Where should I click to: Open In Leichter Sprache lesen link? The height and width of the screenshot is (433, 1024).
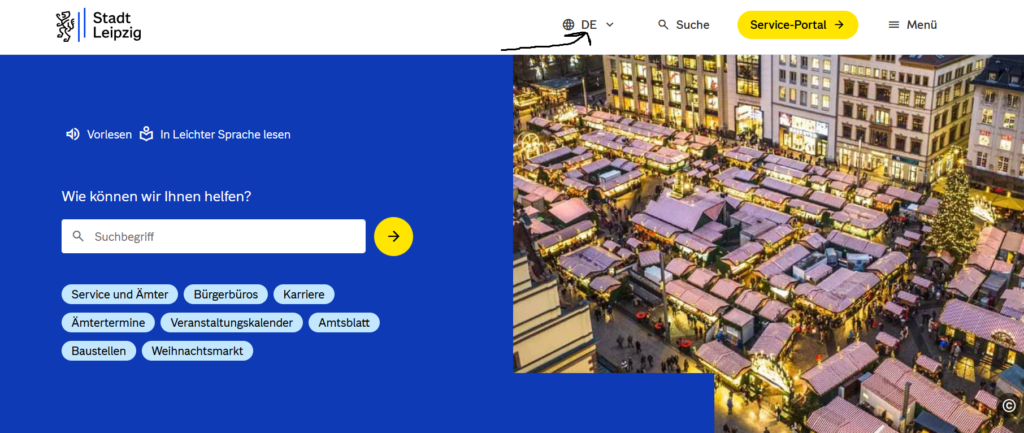[225, 135]
